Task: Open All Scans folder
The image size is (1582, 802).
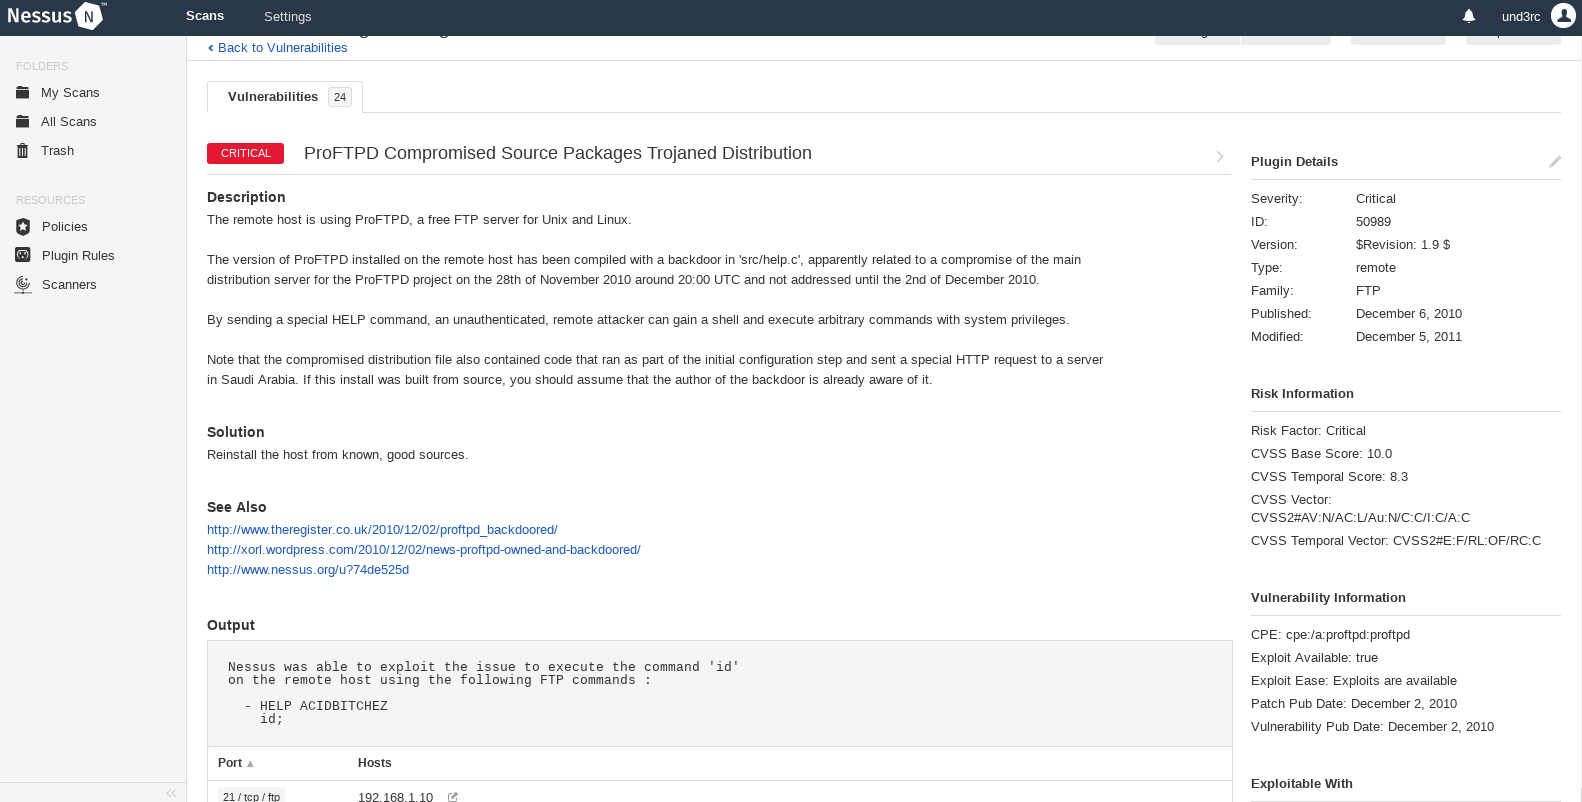Action: pyautogui.click(x=68, y=121)
